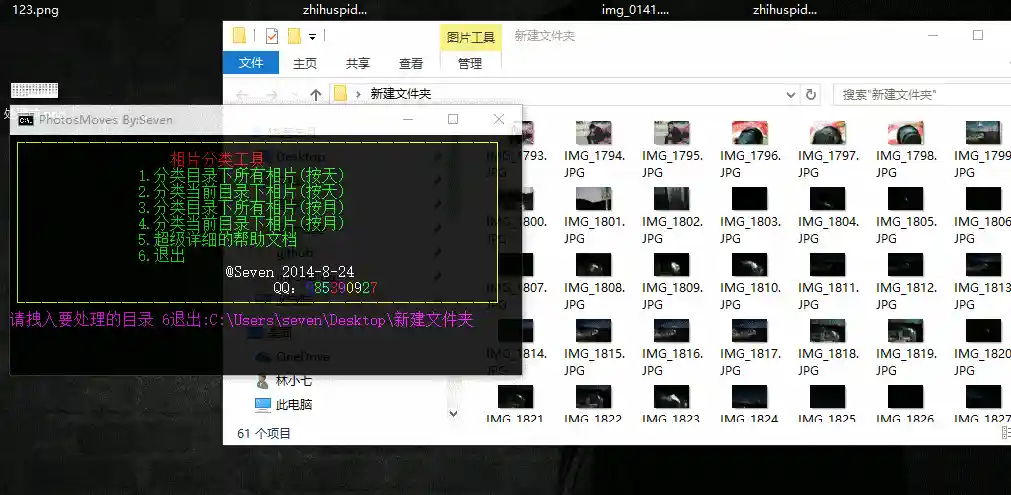Select the IMG_1822 thumbnail in the bottom row

coord(594,396)
